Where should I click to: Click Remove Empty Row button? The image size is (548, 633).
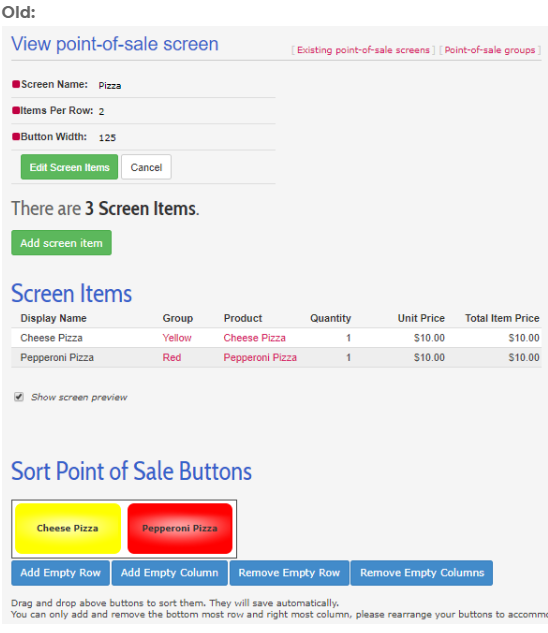[289, 572]
